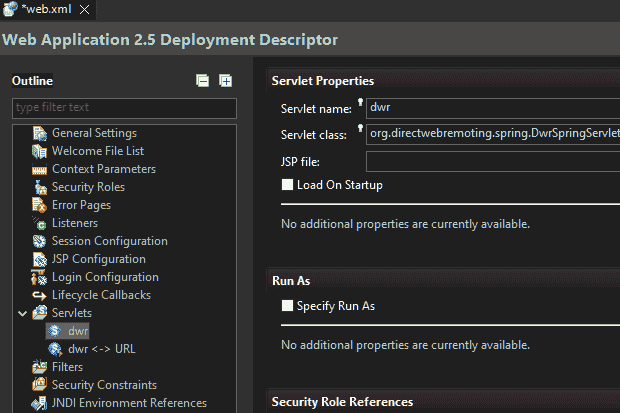Click the dwr URL mapping icon

[x=55, y=349]
